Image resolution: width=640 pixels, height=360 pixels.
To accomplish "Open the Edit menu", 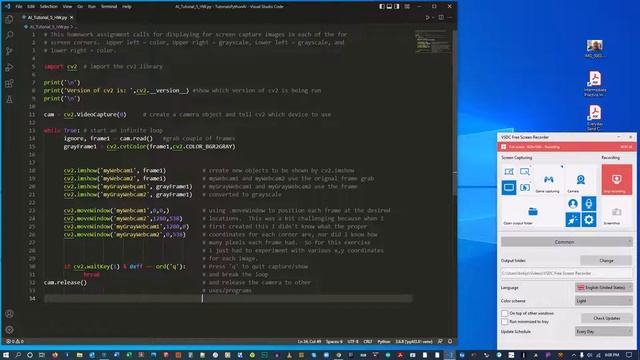I will coord(31,7).
